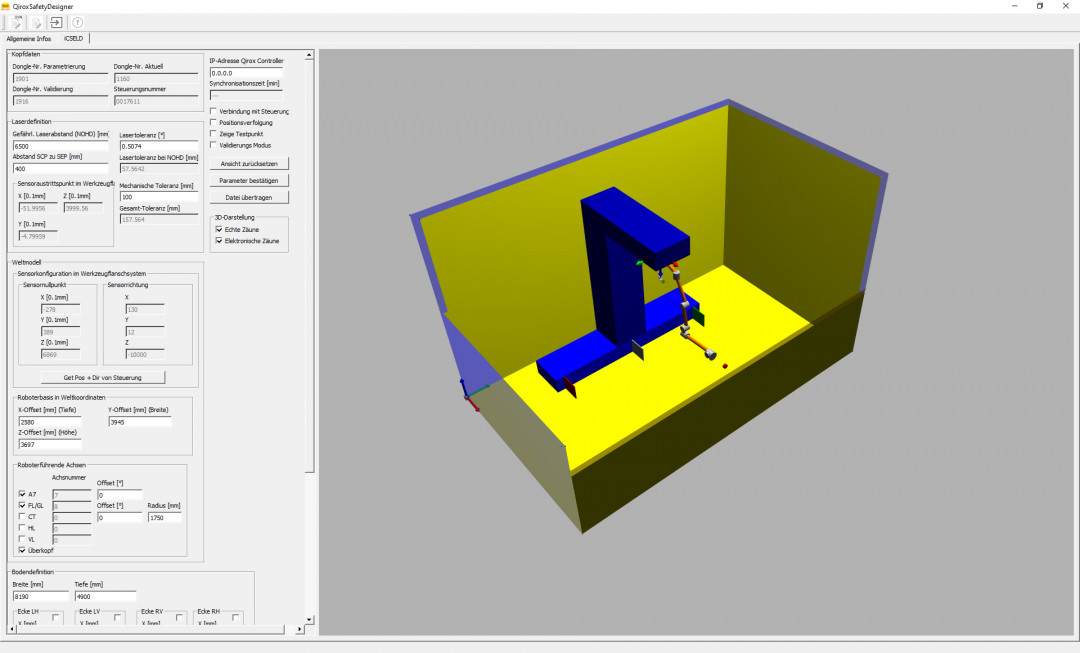The image size is (1080, 653).
Task: Click the Ansicht zurücksetzen button
Action: pos(249,163)
